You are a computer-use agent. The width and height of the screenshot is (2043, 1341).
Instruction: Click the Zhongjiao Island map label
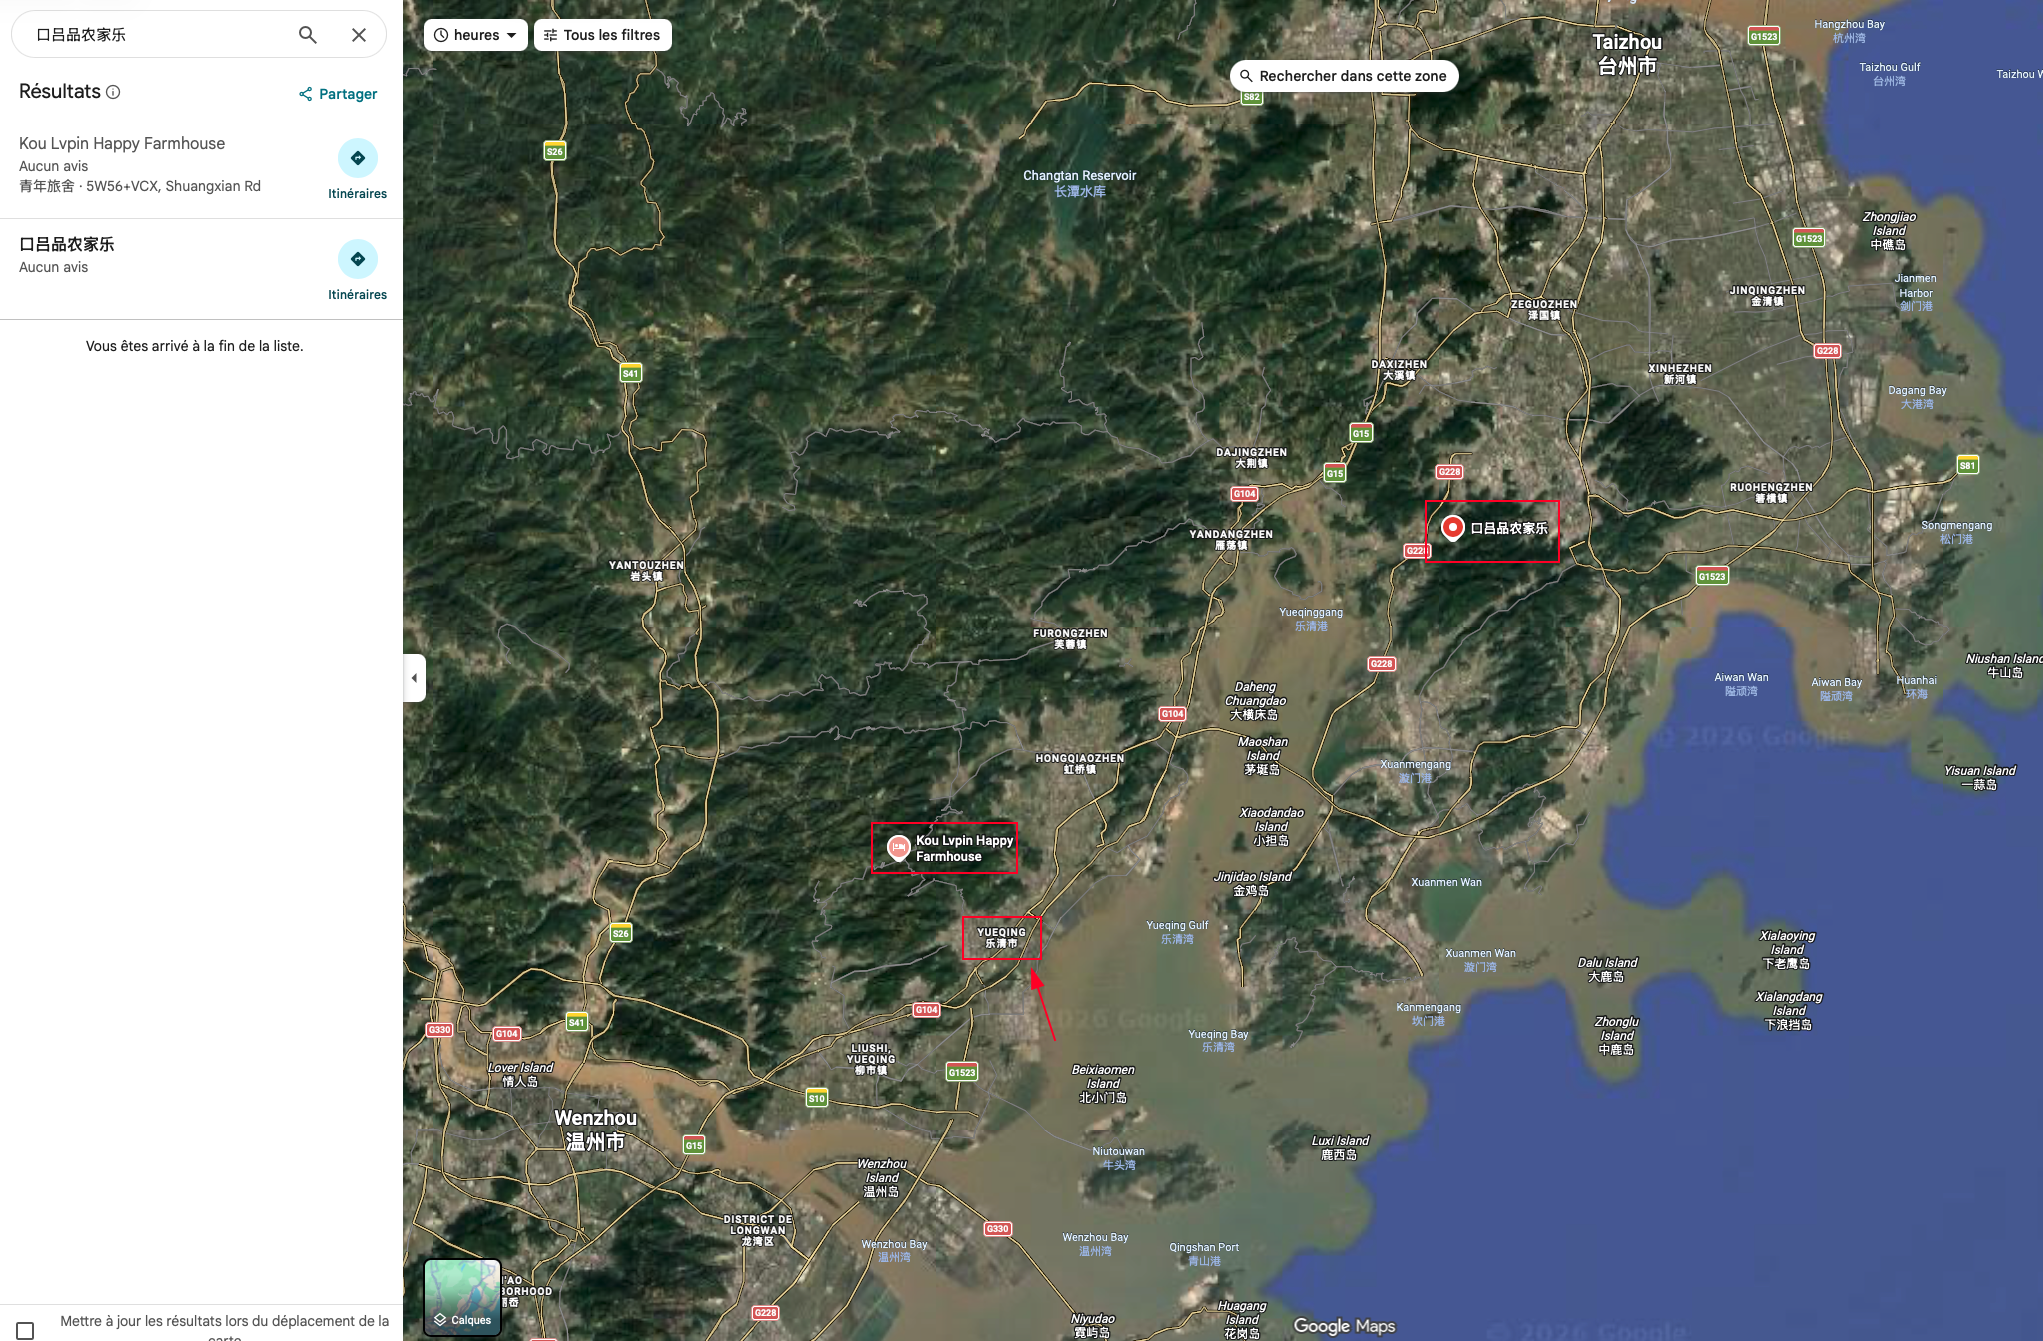(x=1889, y=231)
